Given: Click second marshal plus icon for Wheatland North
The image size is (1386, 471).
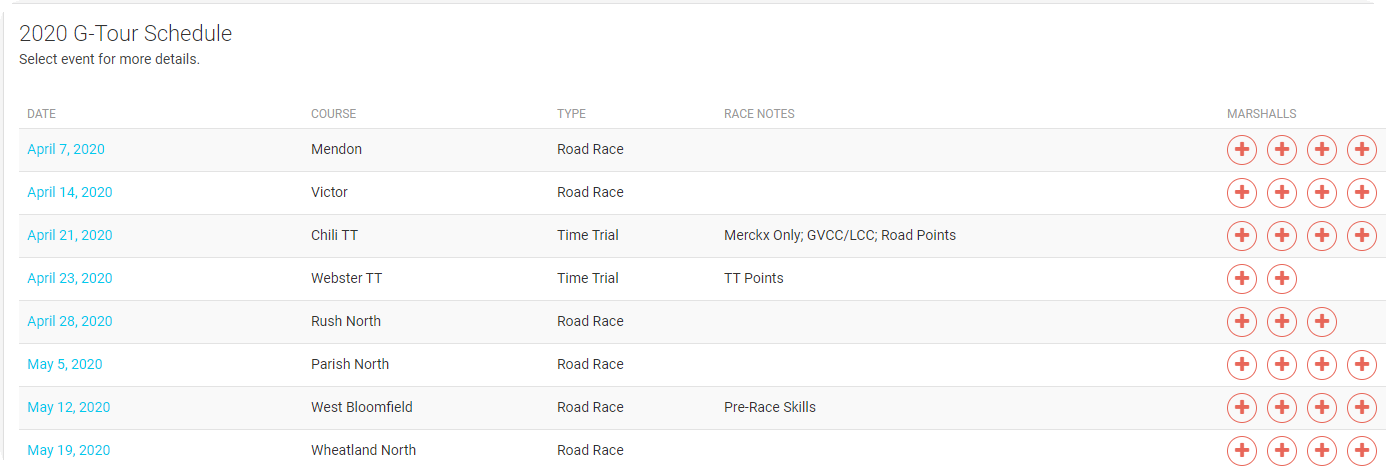Looking at the screenshot, I should [x=1282, y=451].
